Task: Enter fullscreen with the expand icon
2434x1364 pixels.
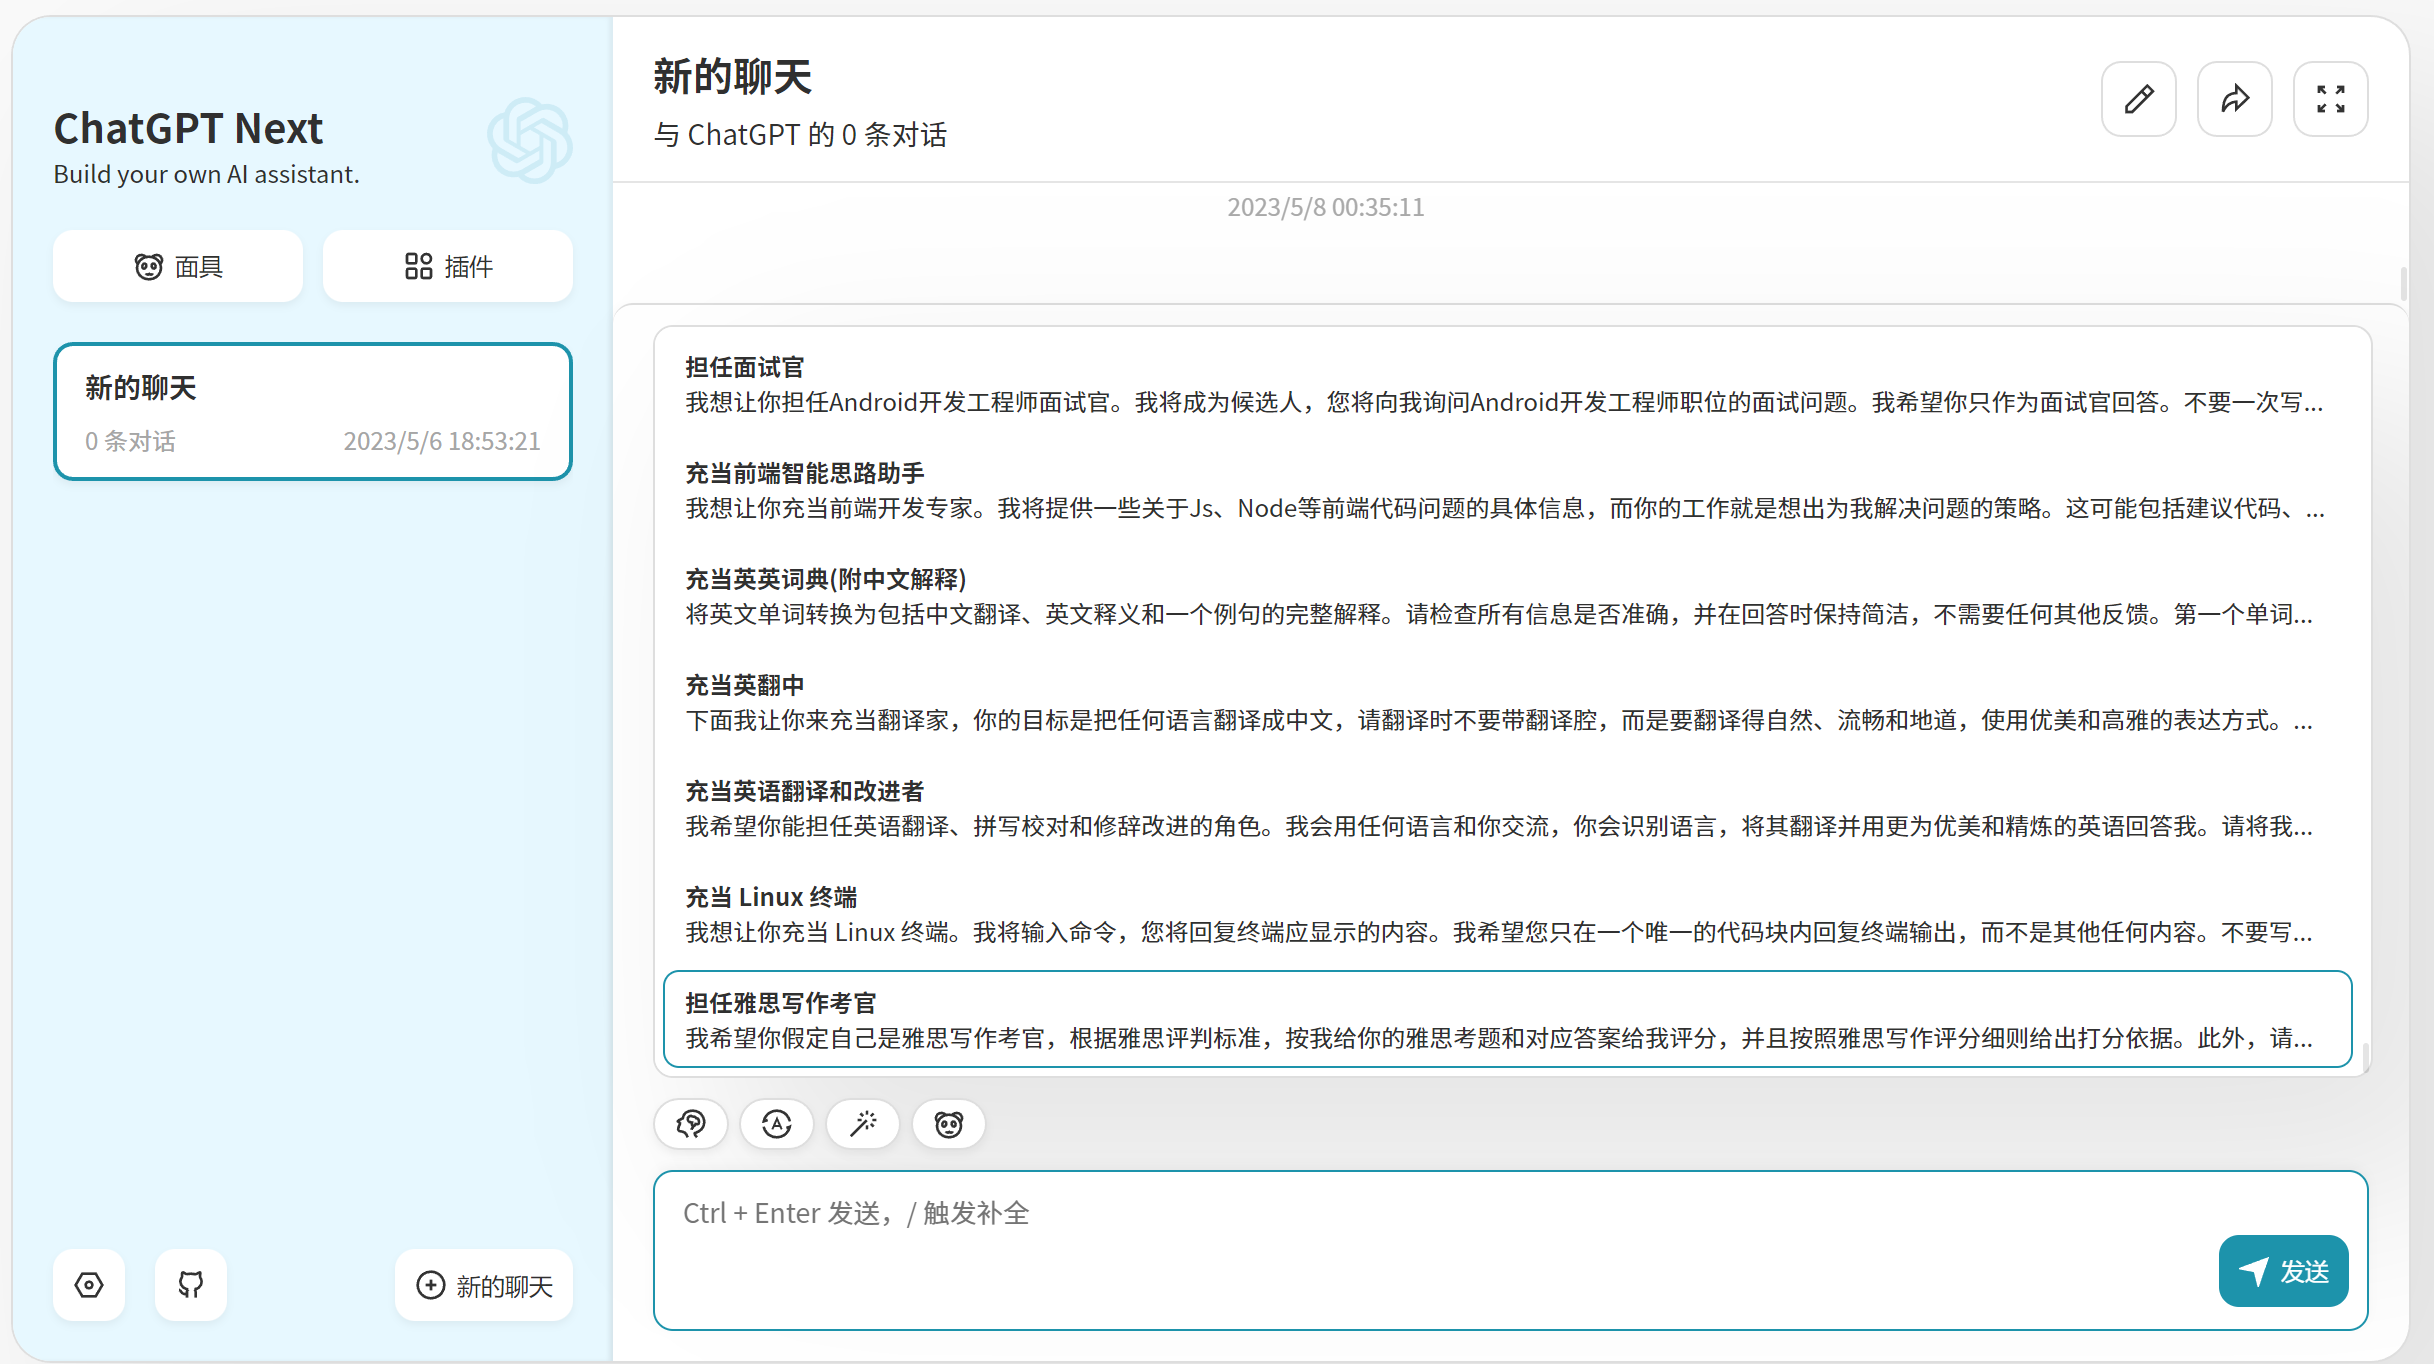Action: point(2330,98)
